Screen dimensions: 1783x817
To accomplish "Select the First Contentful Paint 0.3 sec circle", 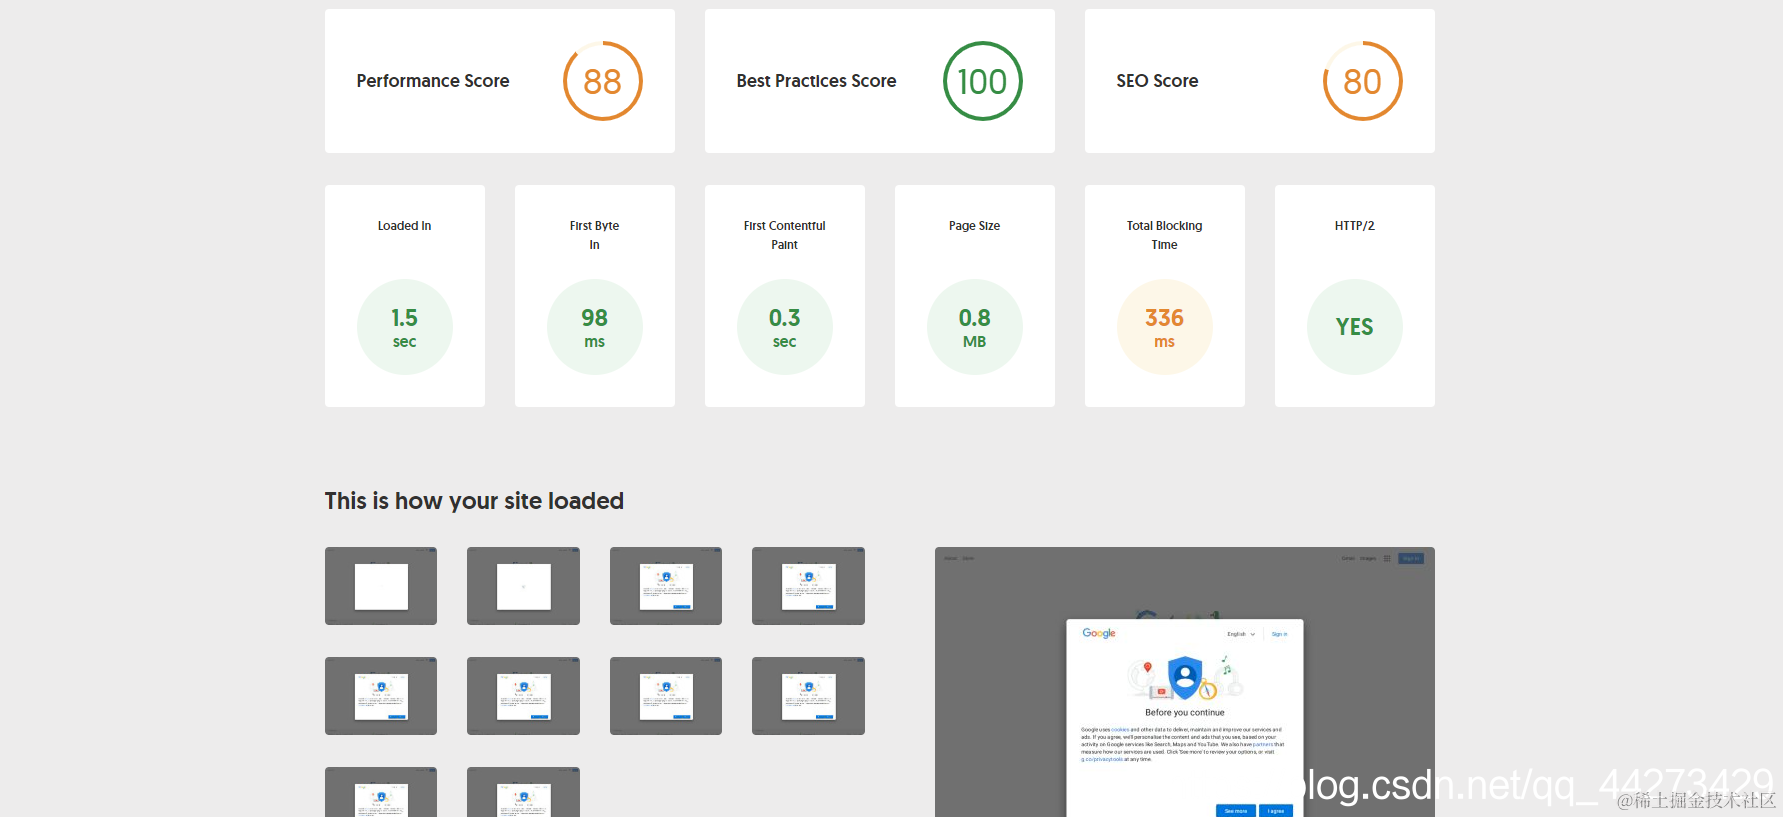I will [785, 327].
